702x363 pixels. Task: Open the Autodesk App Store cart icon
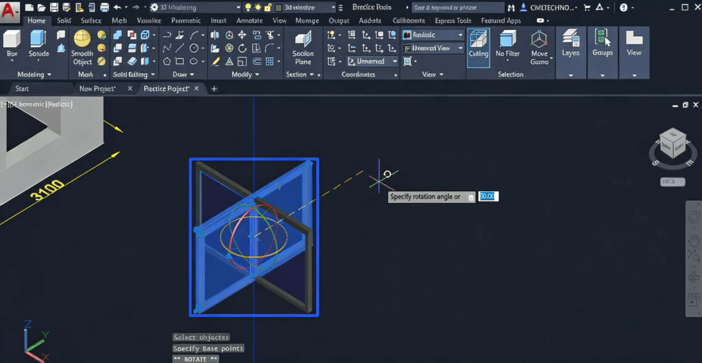coord(586,8)
